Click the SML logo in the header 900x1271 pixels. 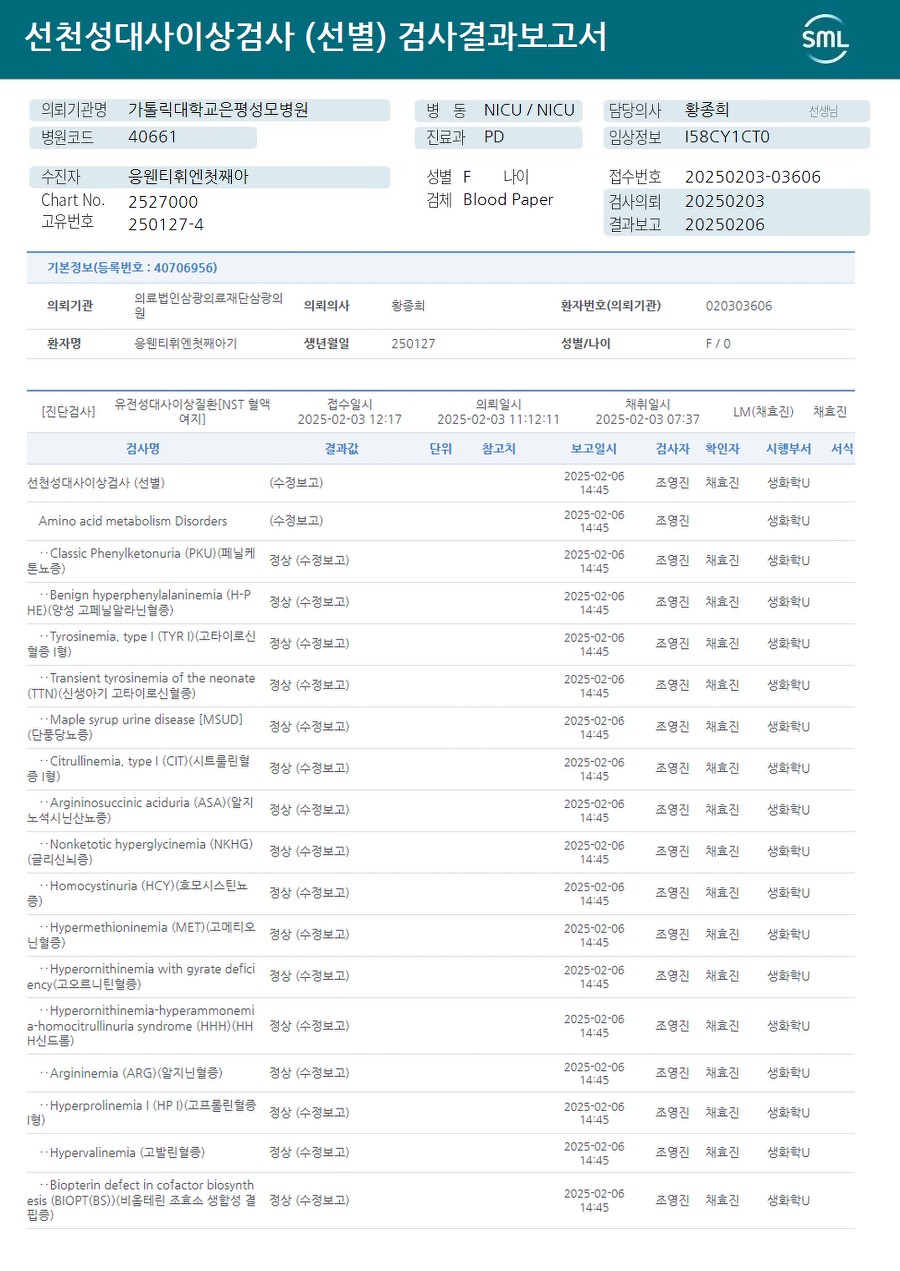[825, 39]
